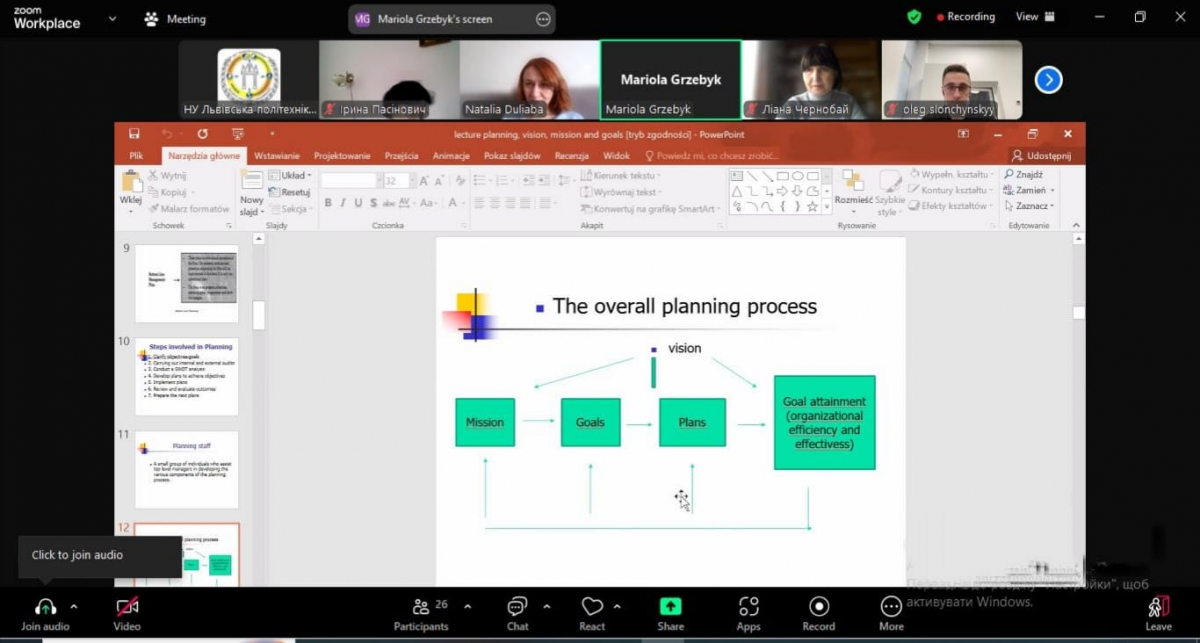
Task: Open the Zoom Workplace dropdown arrow
Action: click(111, 18)
